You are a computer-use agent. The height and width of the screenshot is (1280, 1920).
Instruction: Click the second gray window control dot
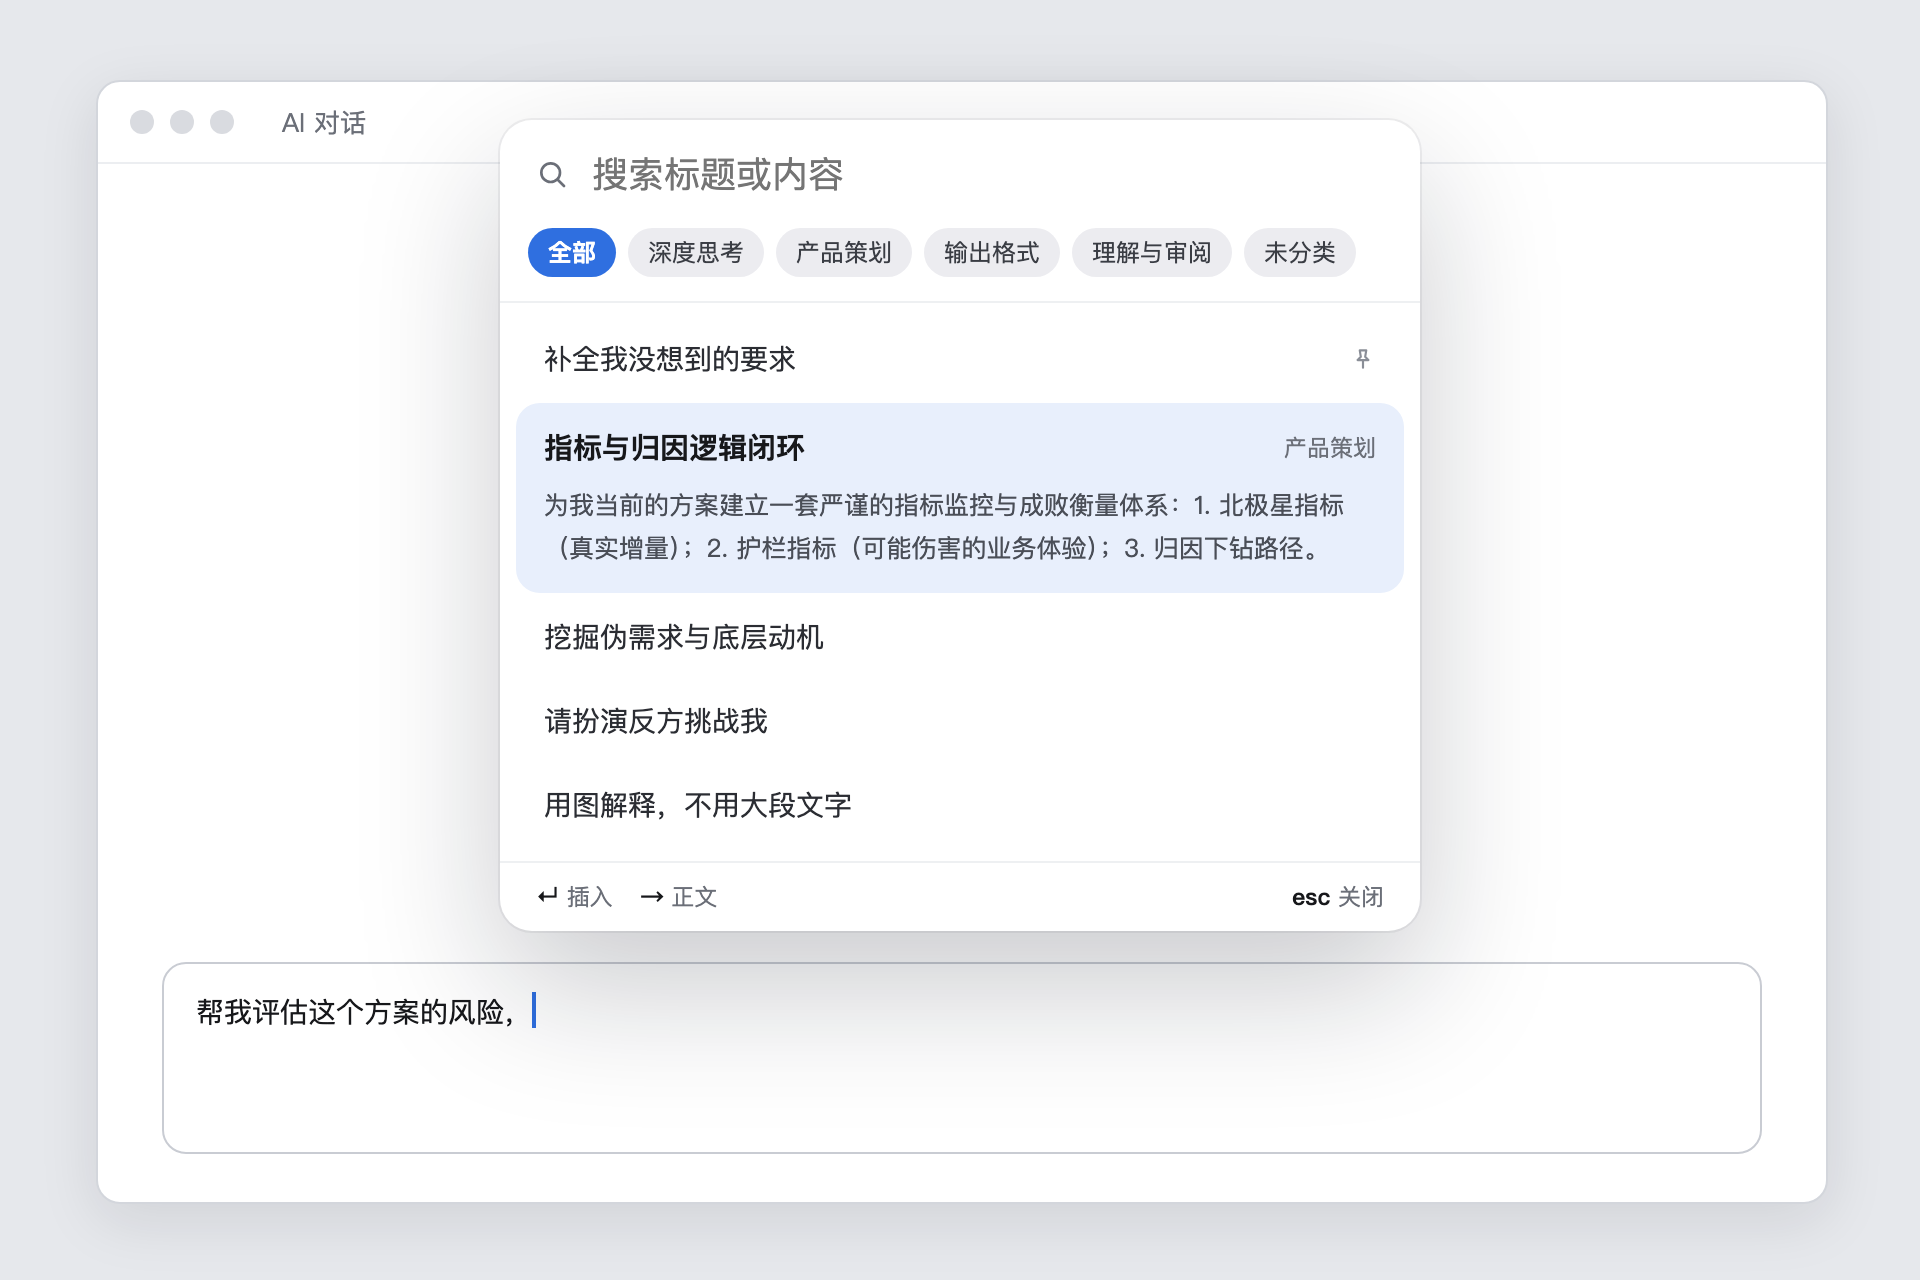(182, 122)
